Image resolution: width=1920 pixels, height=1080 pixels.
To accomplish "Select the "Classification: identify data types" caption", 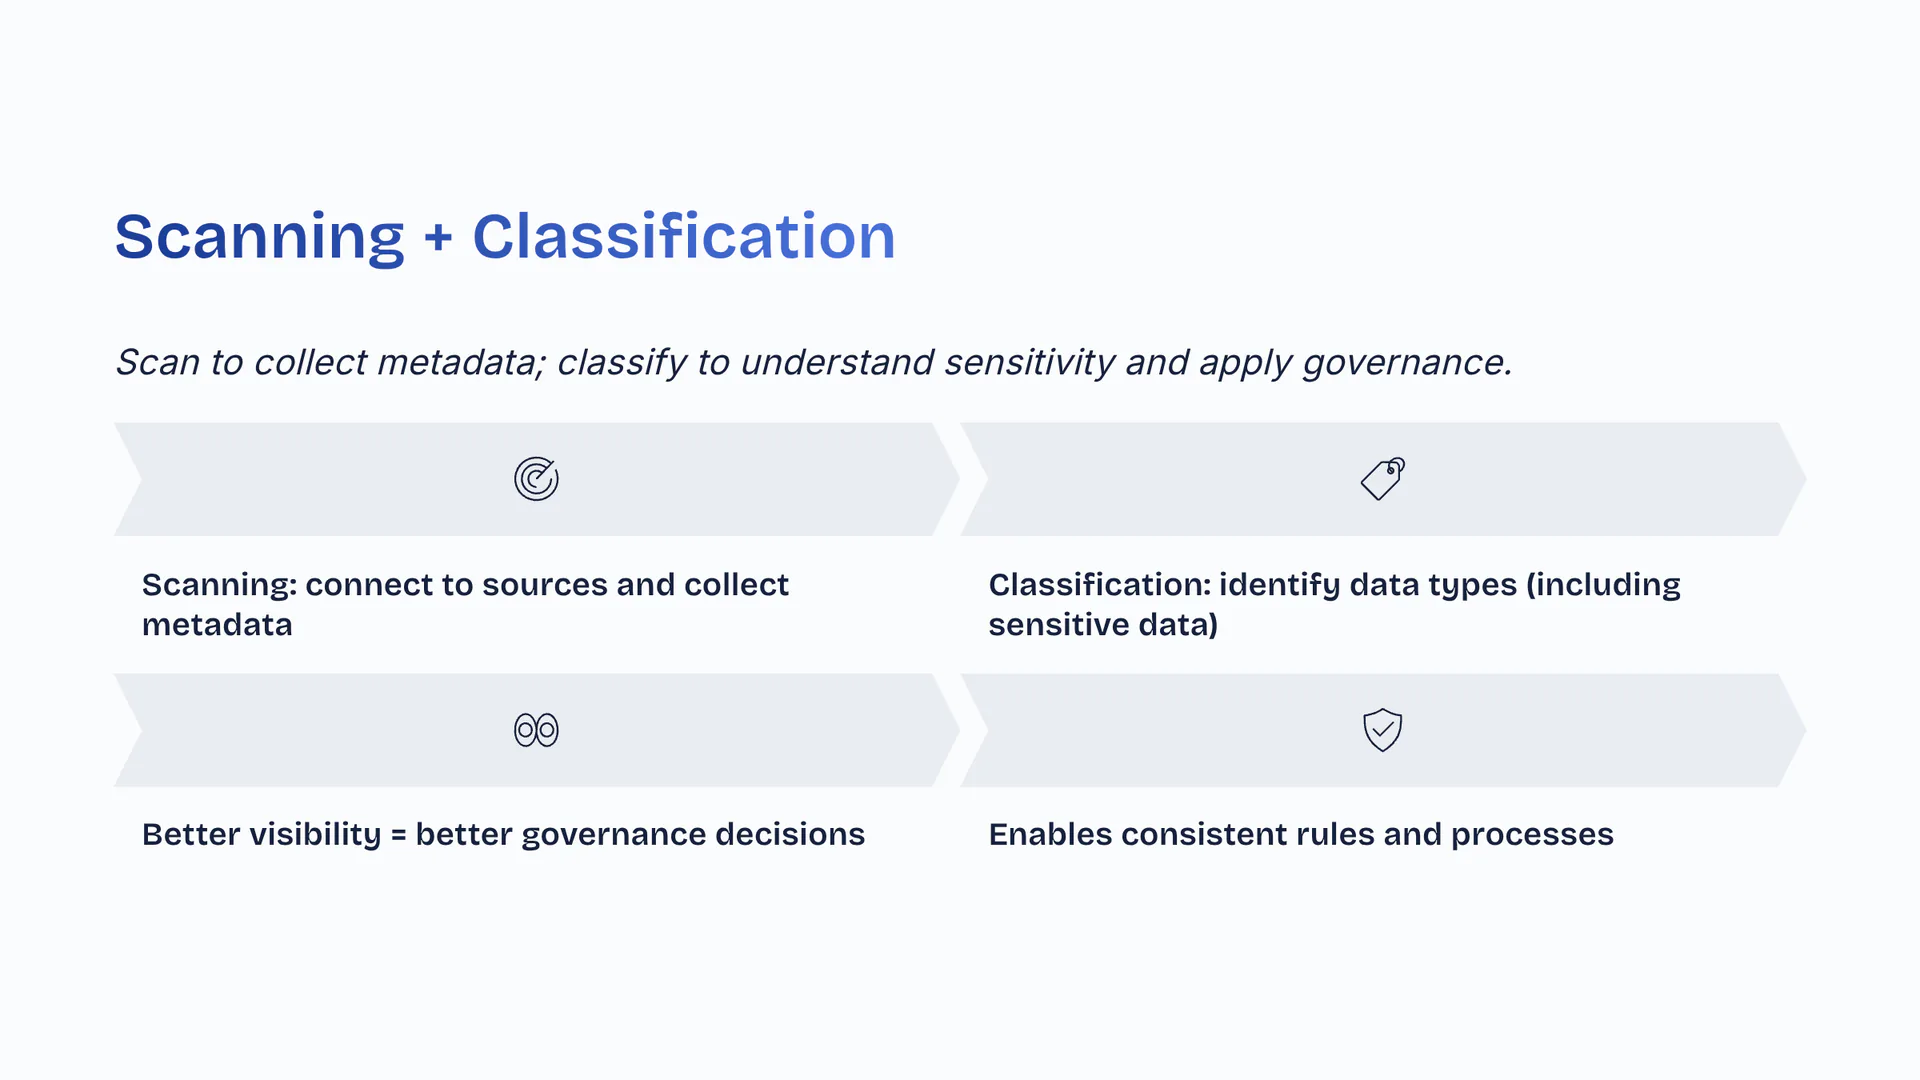I will click(1334, 585).
